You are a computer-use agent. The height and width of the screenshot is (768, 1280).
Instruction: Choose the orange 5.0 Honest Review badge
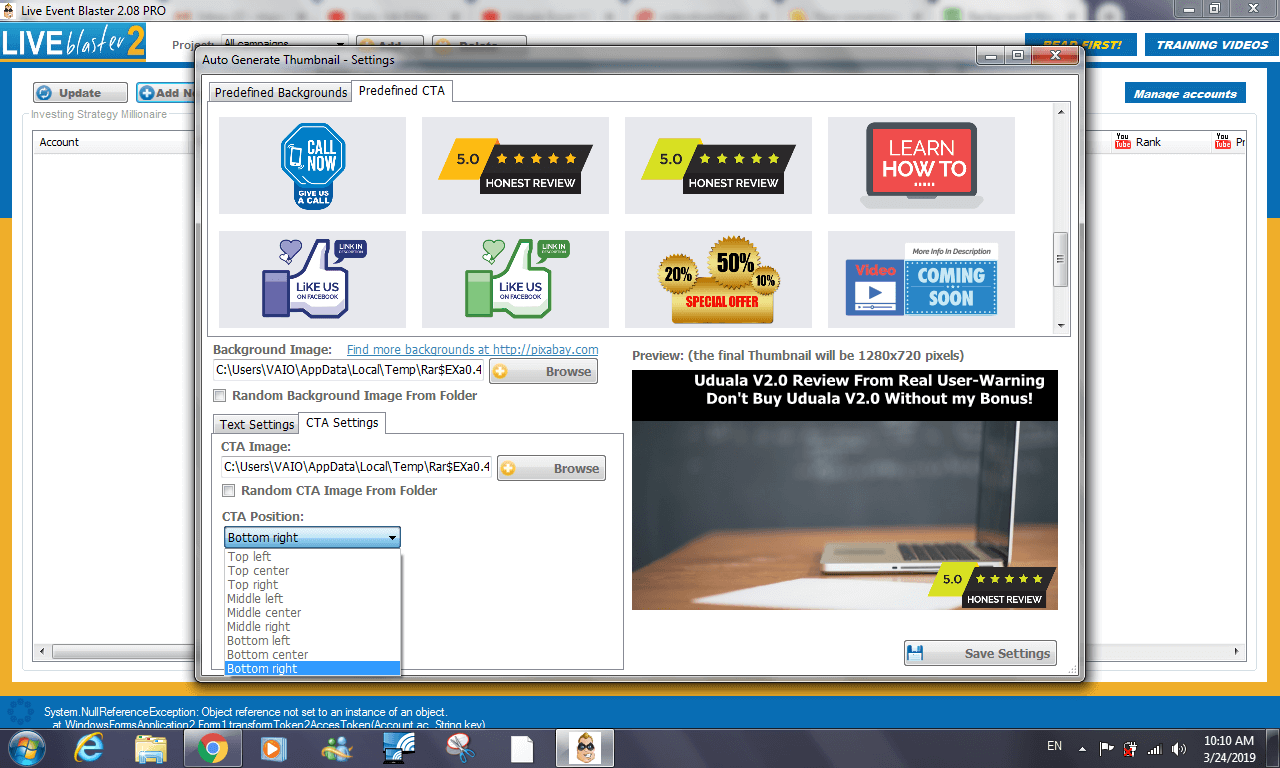pos(515,165)
